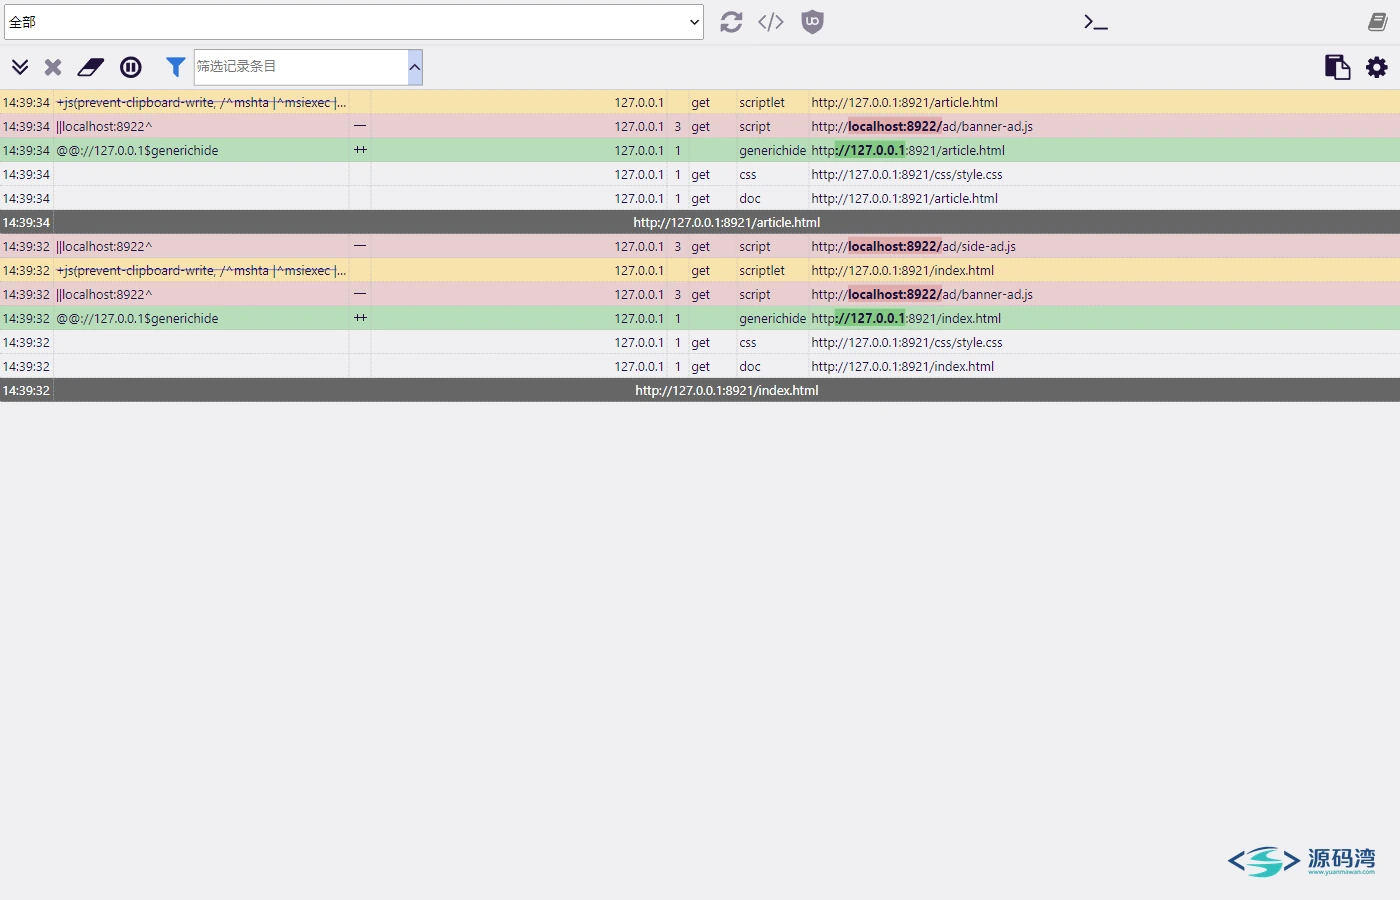
Task: Open the uBlock shield popup panel
Action: (813, 22)
